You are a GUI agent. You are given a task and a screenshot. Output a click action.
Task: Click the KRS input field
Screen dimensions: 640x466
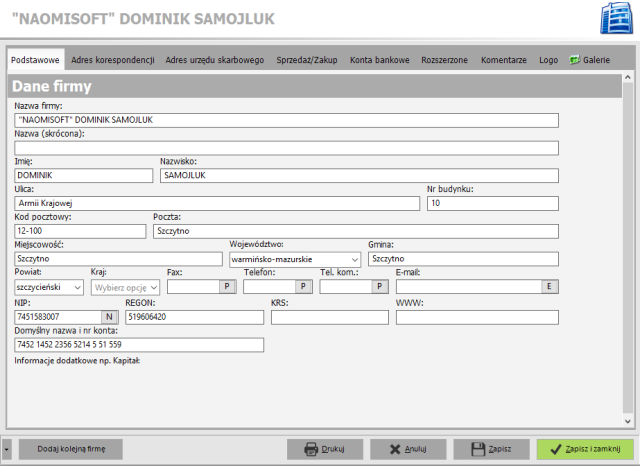tap(330, 317)
